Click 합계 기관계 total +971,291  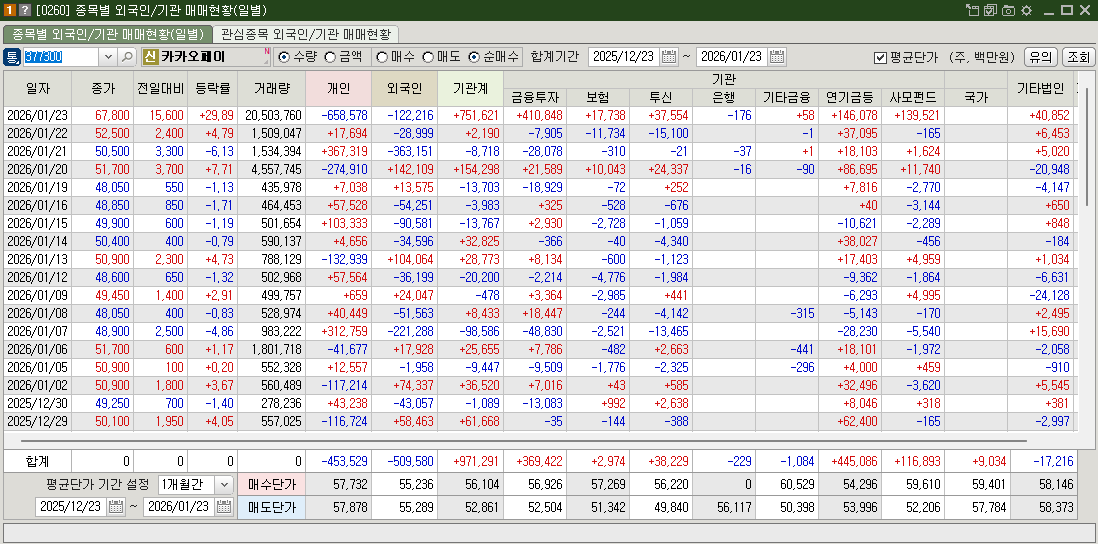[470, 461]
